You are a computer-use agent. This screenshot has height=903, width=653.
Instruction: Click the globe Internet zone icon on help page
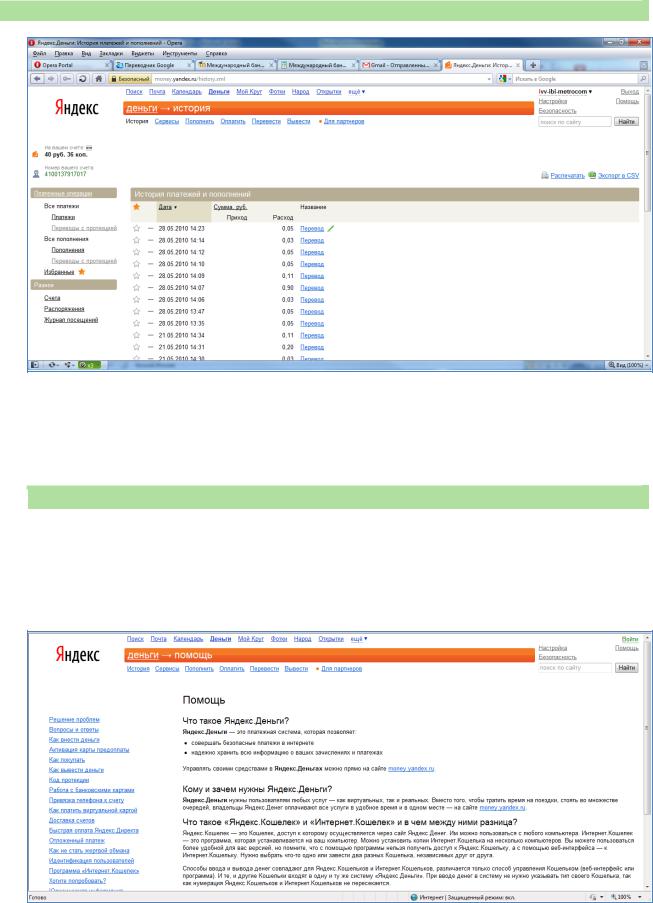[413, 897]
